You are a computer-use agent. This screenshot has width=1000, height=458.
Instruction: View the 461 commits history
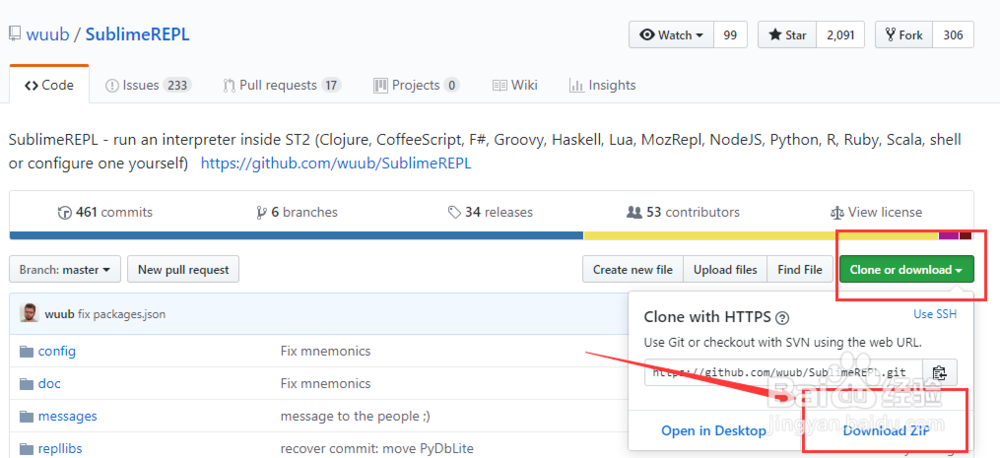click(105, 212)
